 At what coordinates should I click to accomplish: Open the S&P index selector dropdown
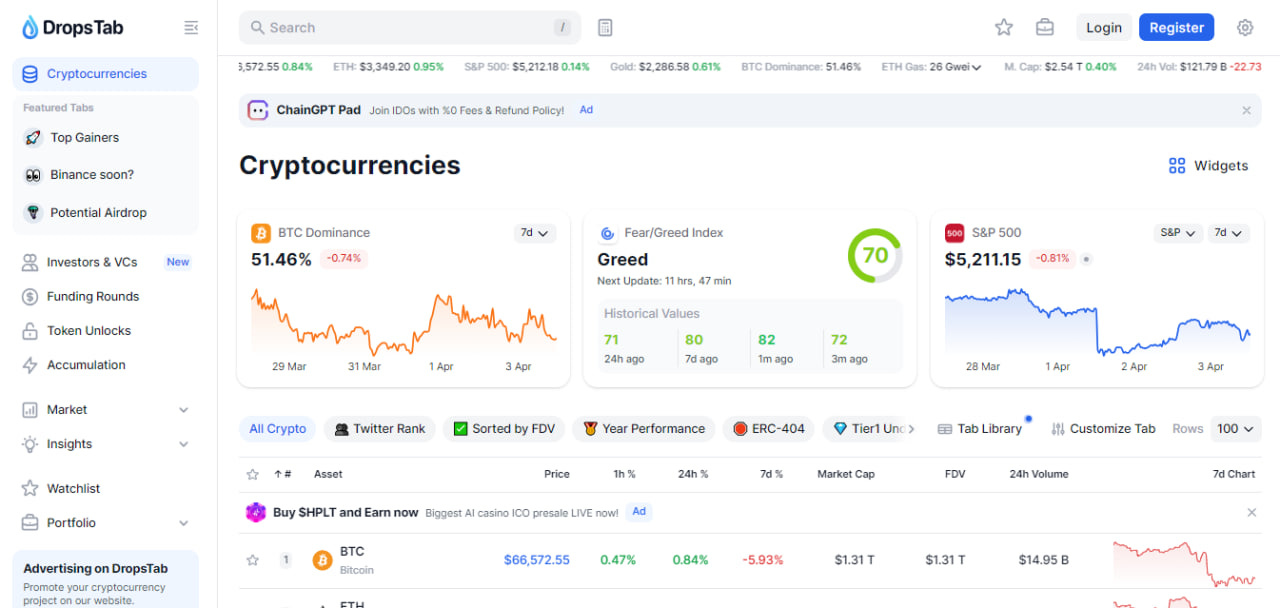click(1177, 233)
